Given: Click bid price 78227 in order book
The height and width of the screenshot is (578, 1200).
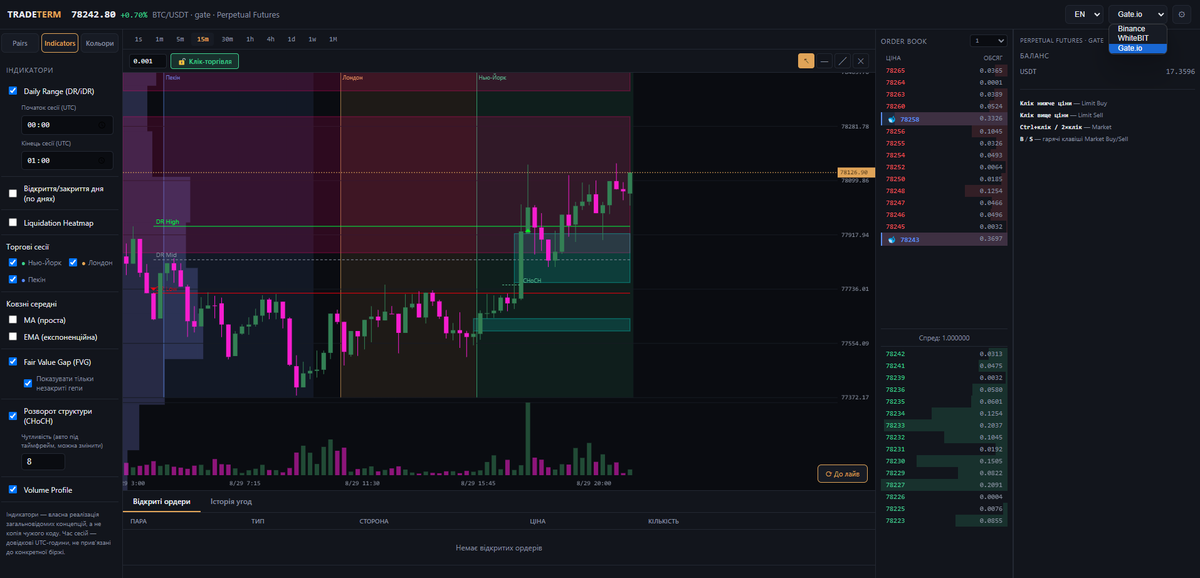Looking at the screenshot, I should [x=895, y=484].
